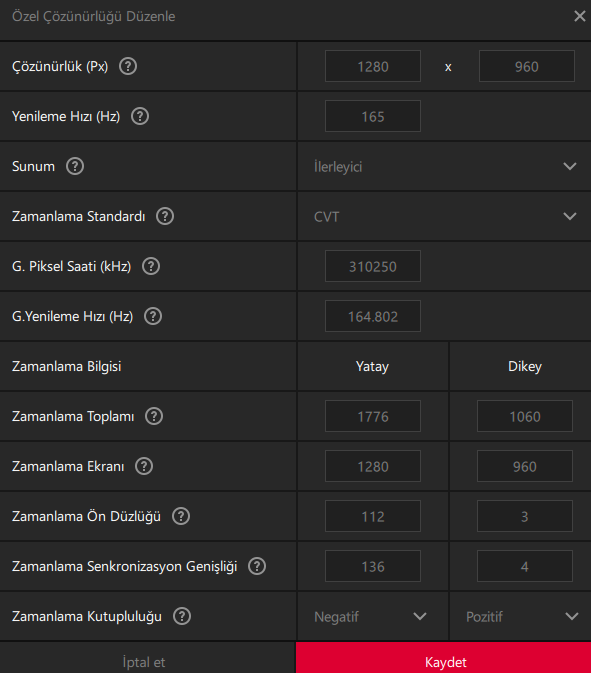Image resolution: width=591 pixels, height=673 pixels.
Task: Click Zamanlama Kutupluluğu help icon
Action: (x=182, y=616)
